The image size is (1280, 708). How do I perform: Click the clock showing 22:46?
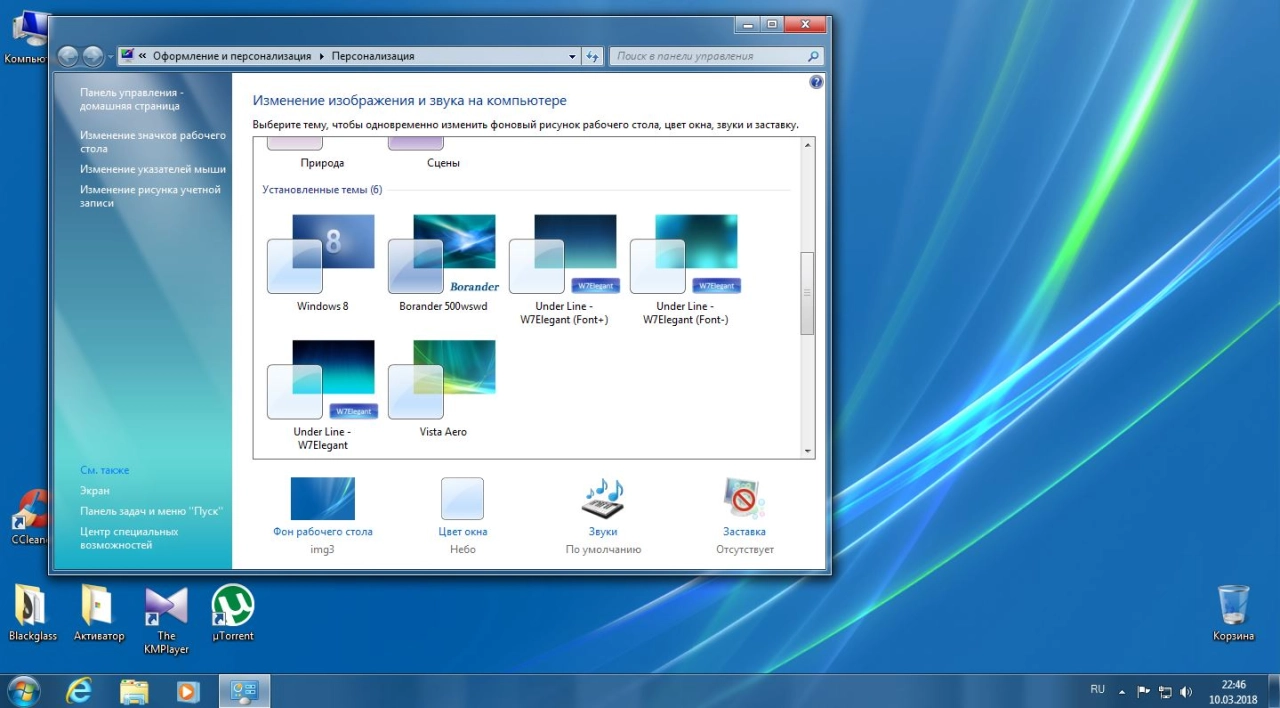[x=1233, y=685]
